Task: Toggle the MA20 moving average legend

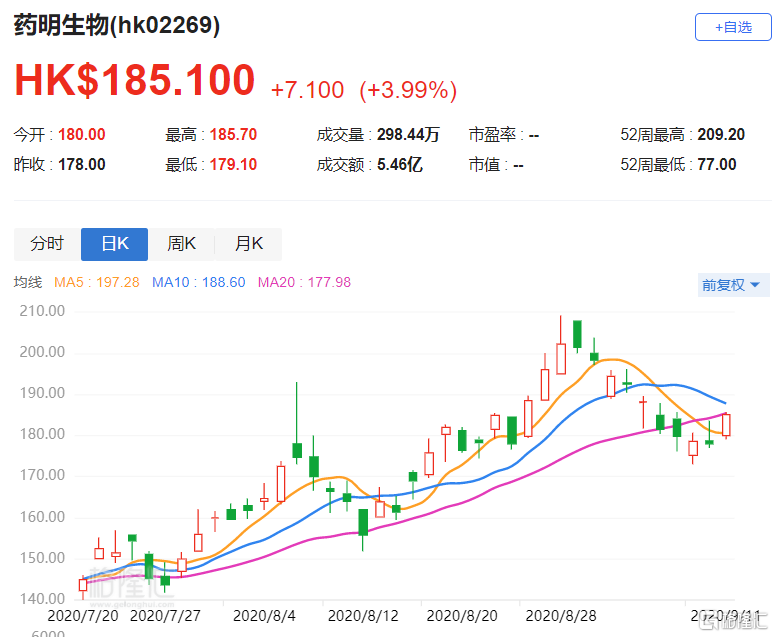Action: pos(304,283)
